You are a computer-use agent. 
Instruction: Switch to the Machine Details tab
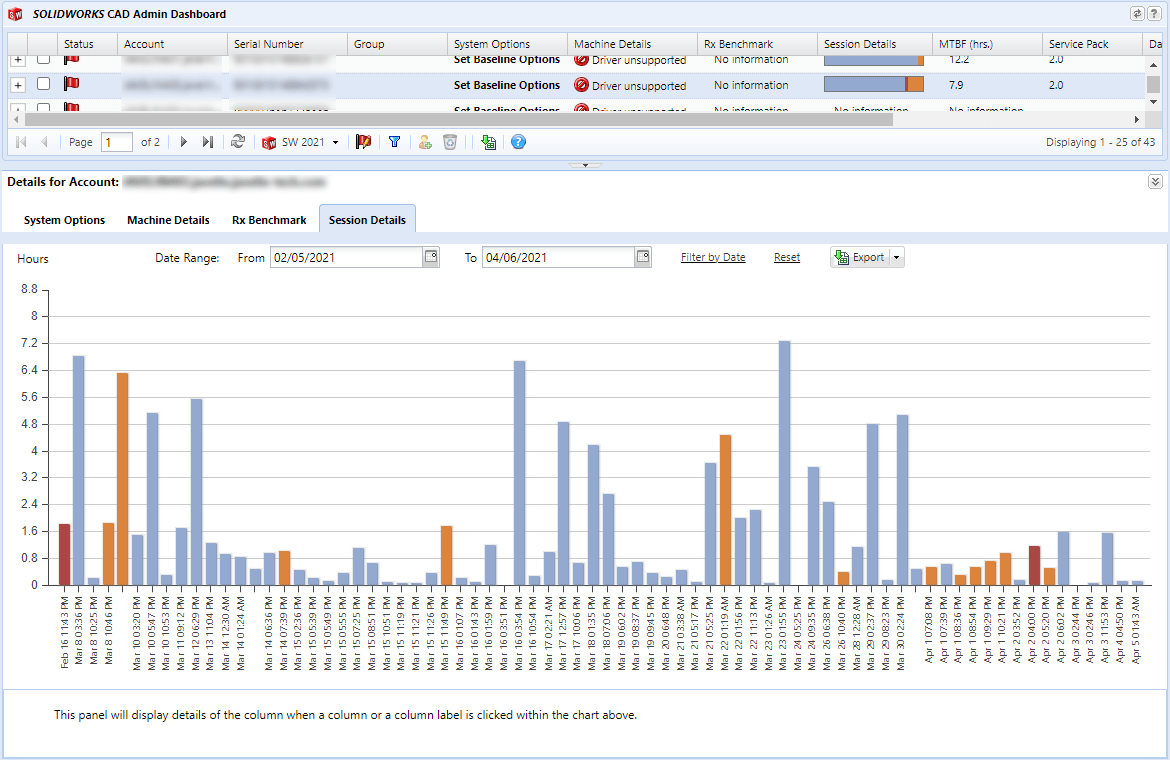[168, 220]
